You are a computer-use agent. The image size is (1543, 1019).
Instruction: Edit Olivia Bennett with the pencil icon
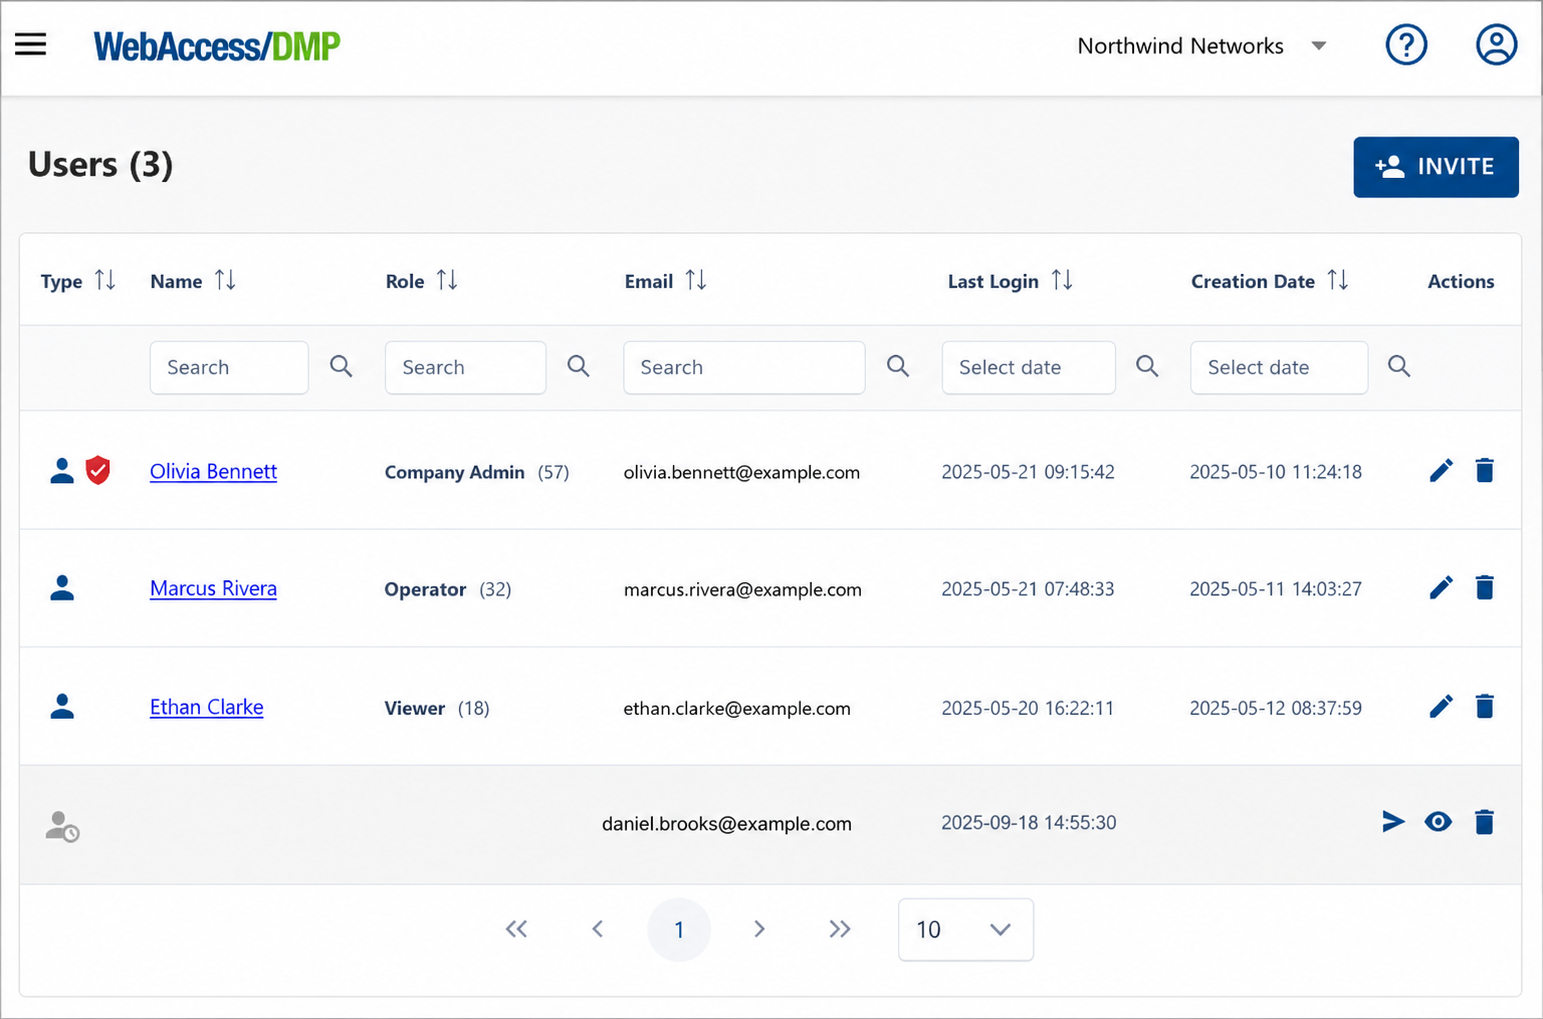[1441, 470]
